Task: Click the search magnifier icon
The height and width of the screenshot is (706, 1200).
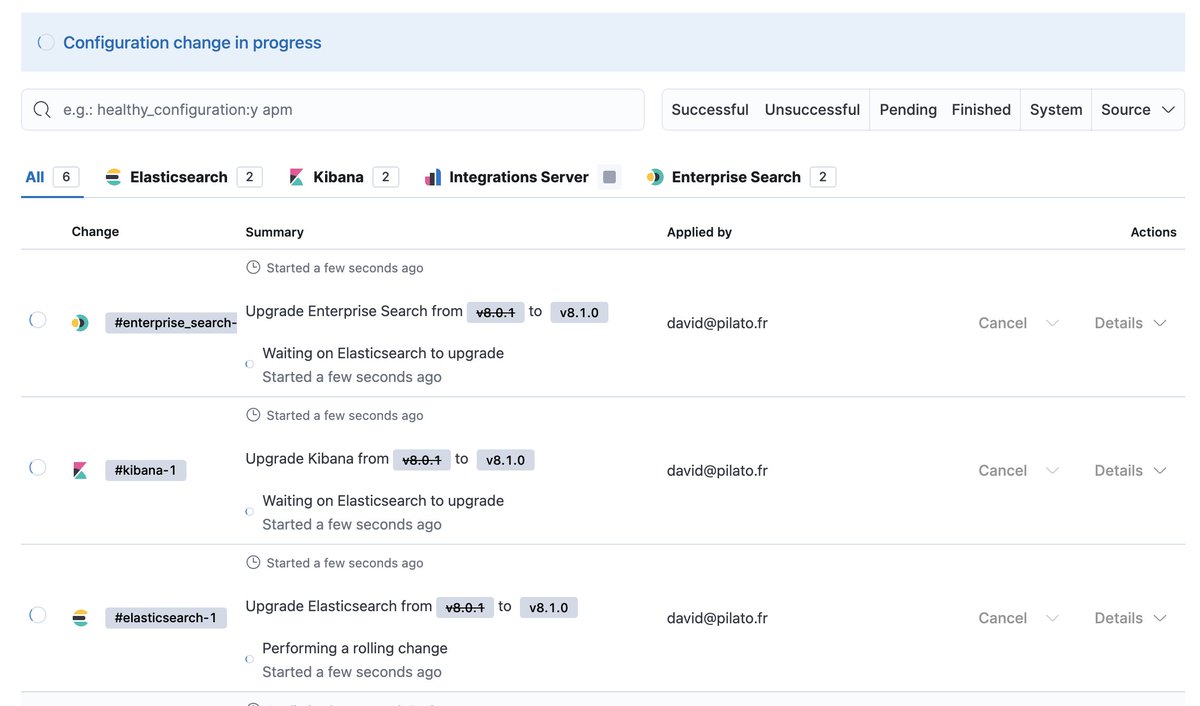Action: [42, 110]
